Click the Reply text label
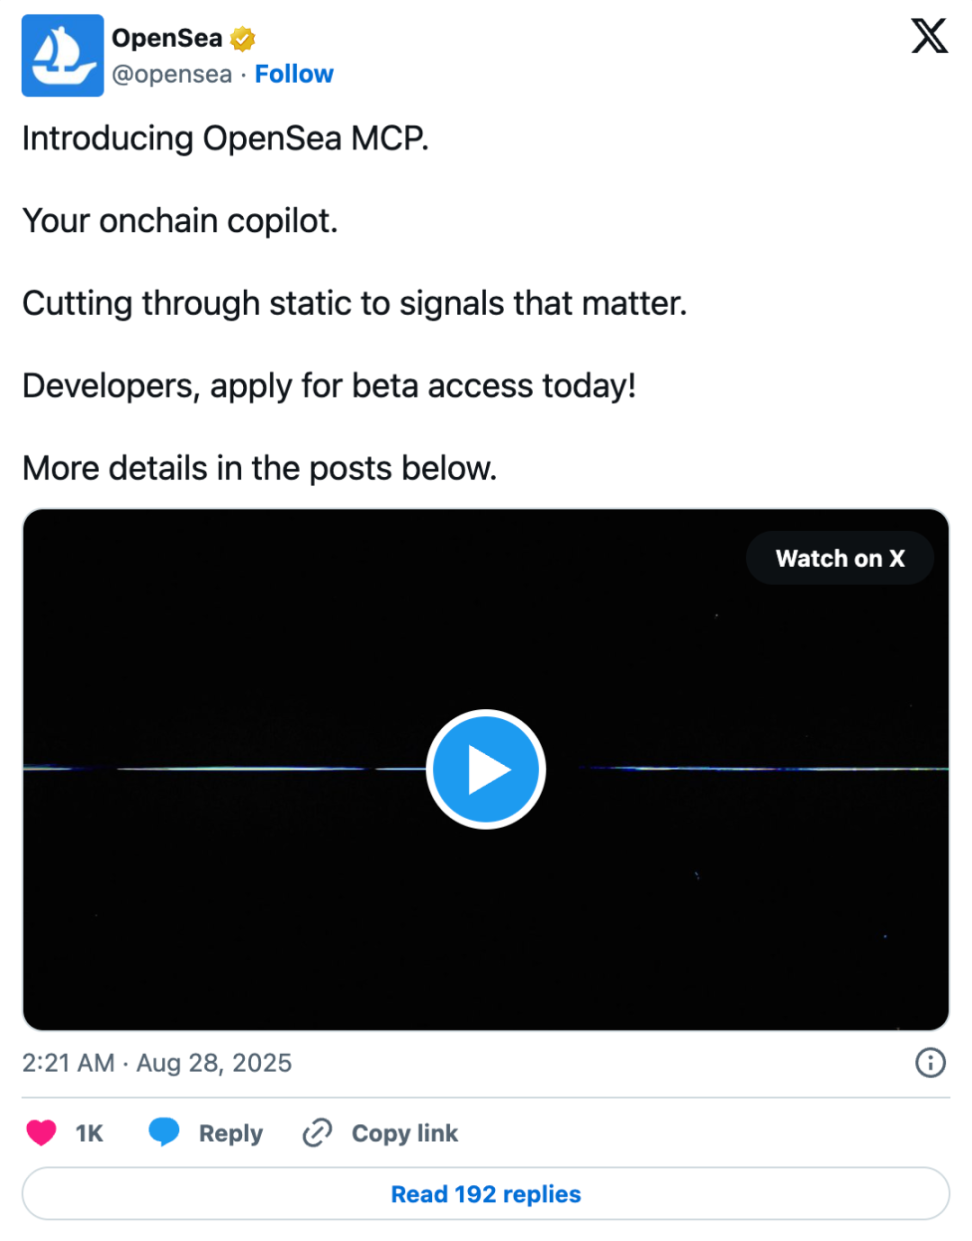972x1241 pixels. (230, 1133)
